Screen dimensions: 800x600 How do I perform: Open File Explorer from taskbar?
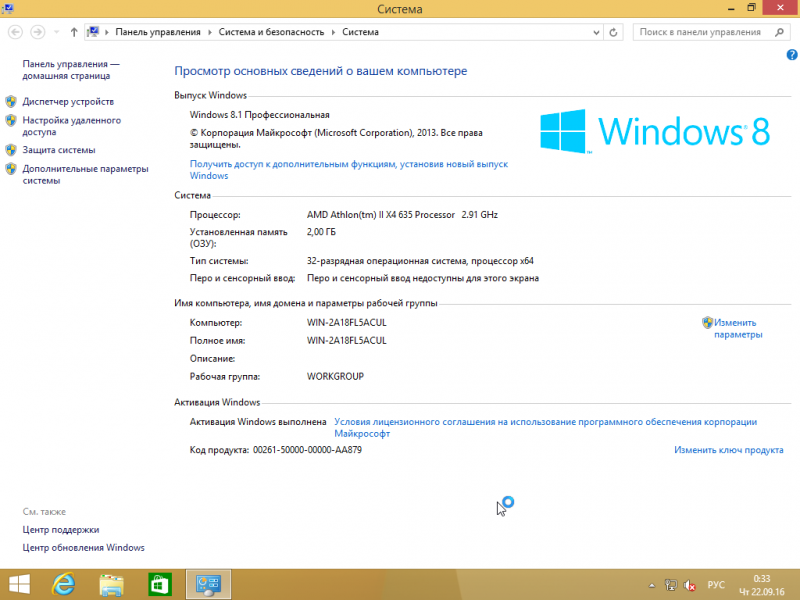(111, 585)
